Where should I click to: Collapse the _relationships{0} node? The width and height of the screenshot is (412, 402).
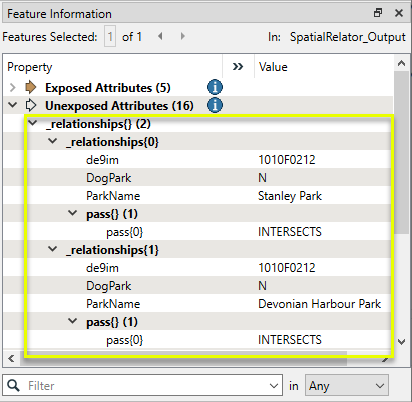(x=53, y=141)
